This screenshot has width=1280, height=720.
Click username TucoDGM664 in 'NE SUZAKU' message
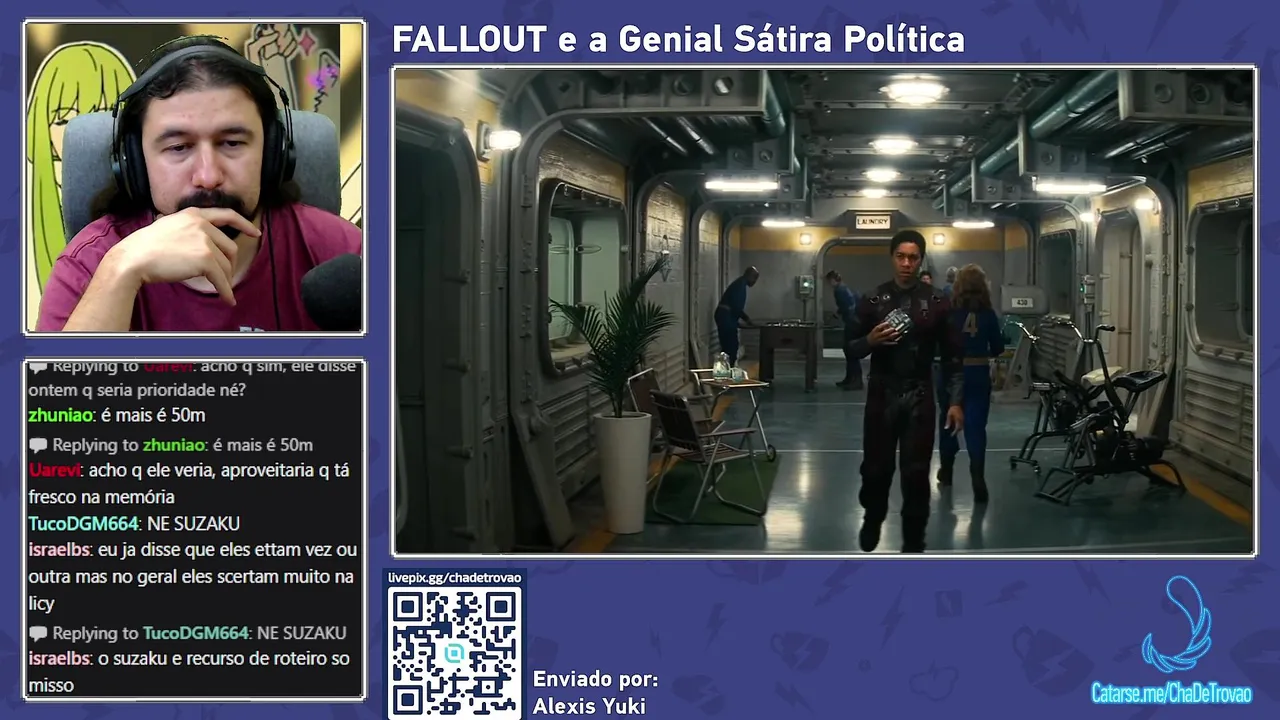83,524
